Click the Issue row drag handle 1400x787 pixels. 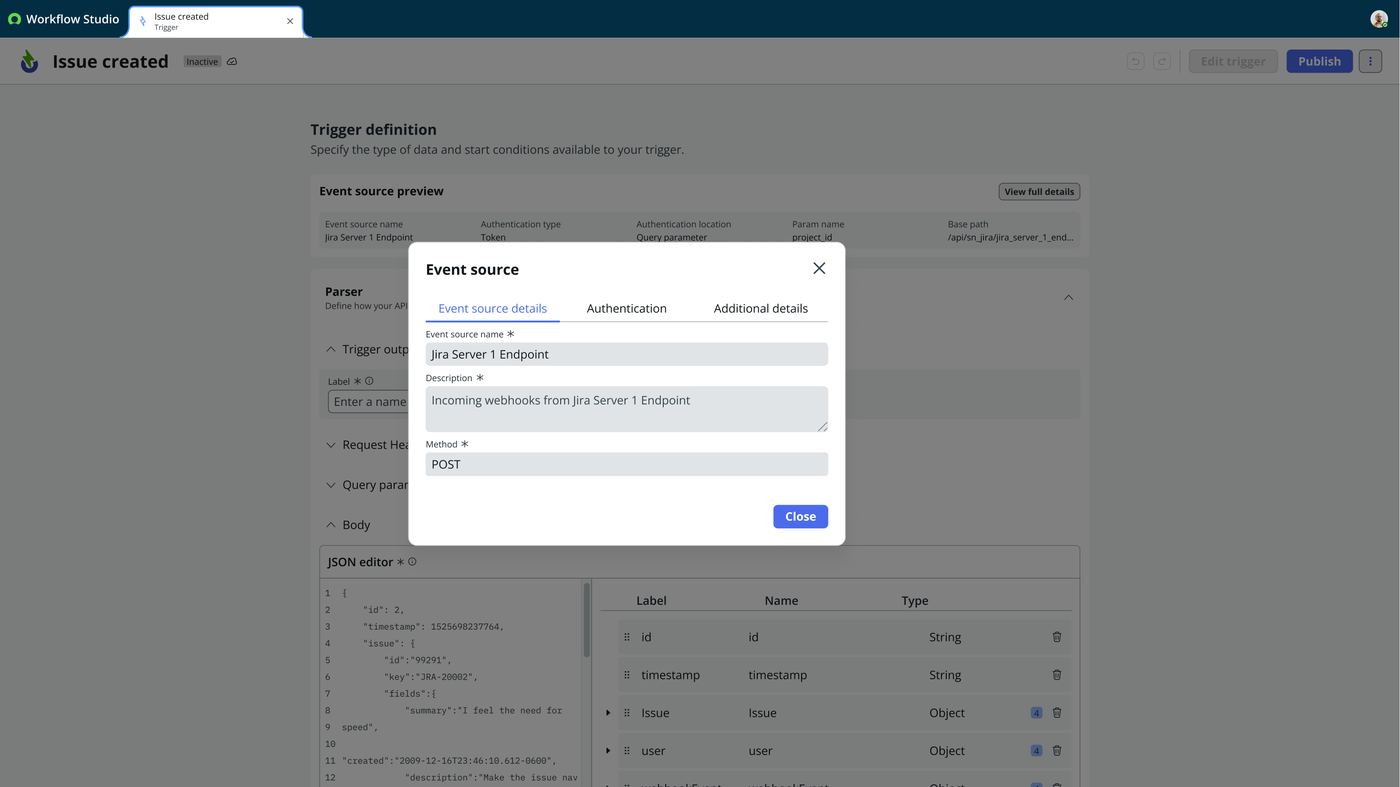(627, 713)
